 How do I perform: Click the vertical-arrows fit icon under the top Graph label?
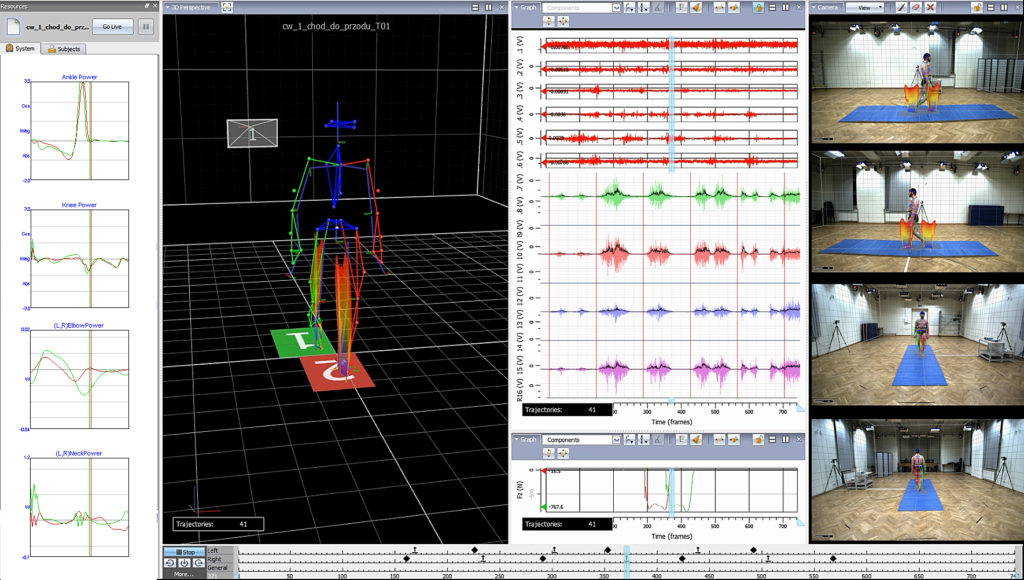pos(549,21)
